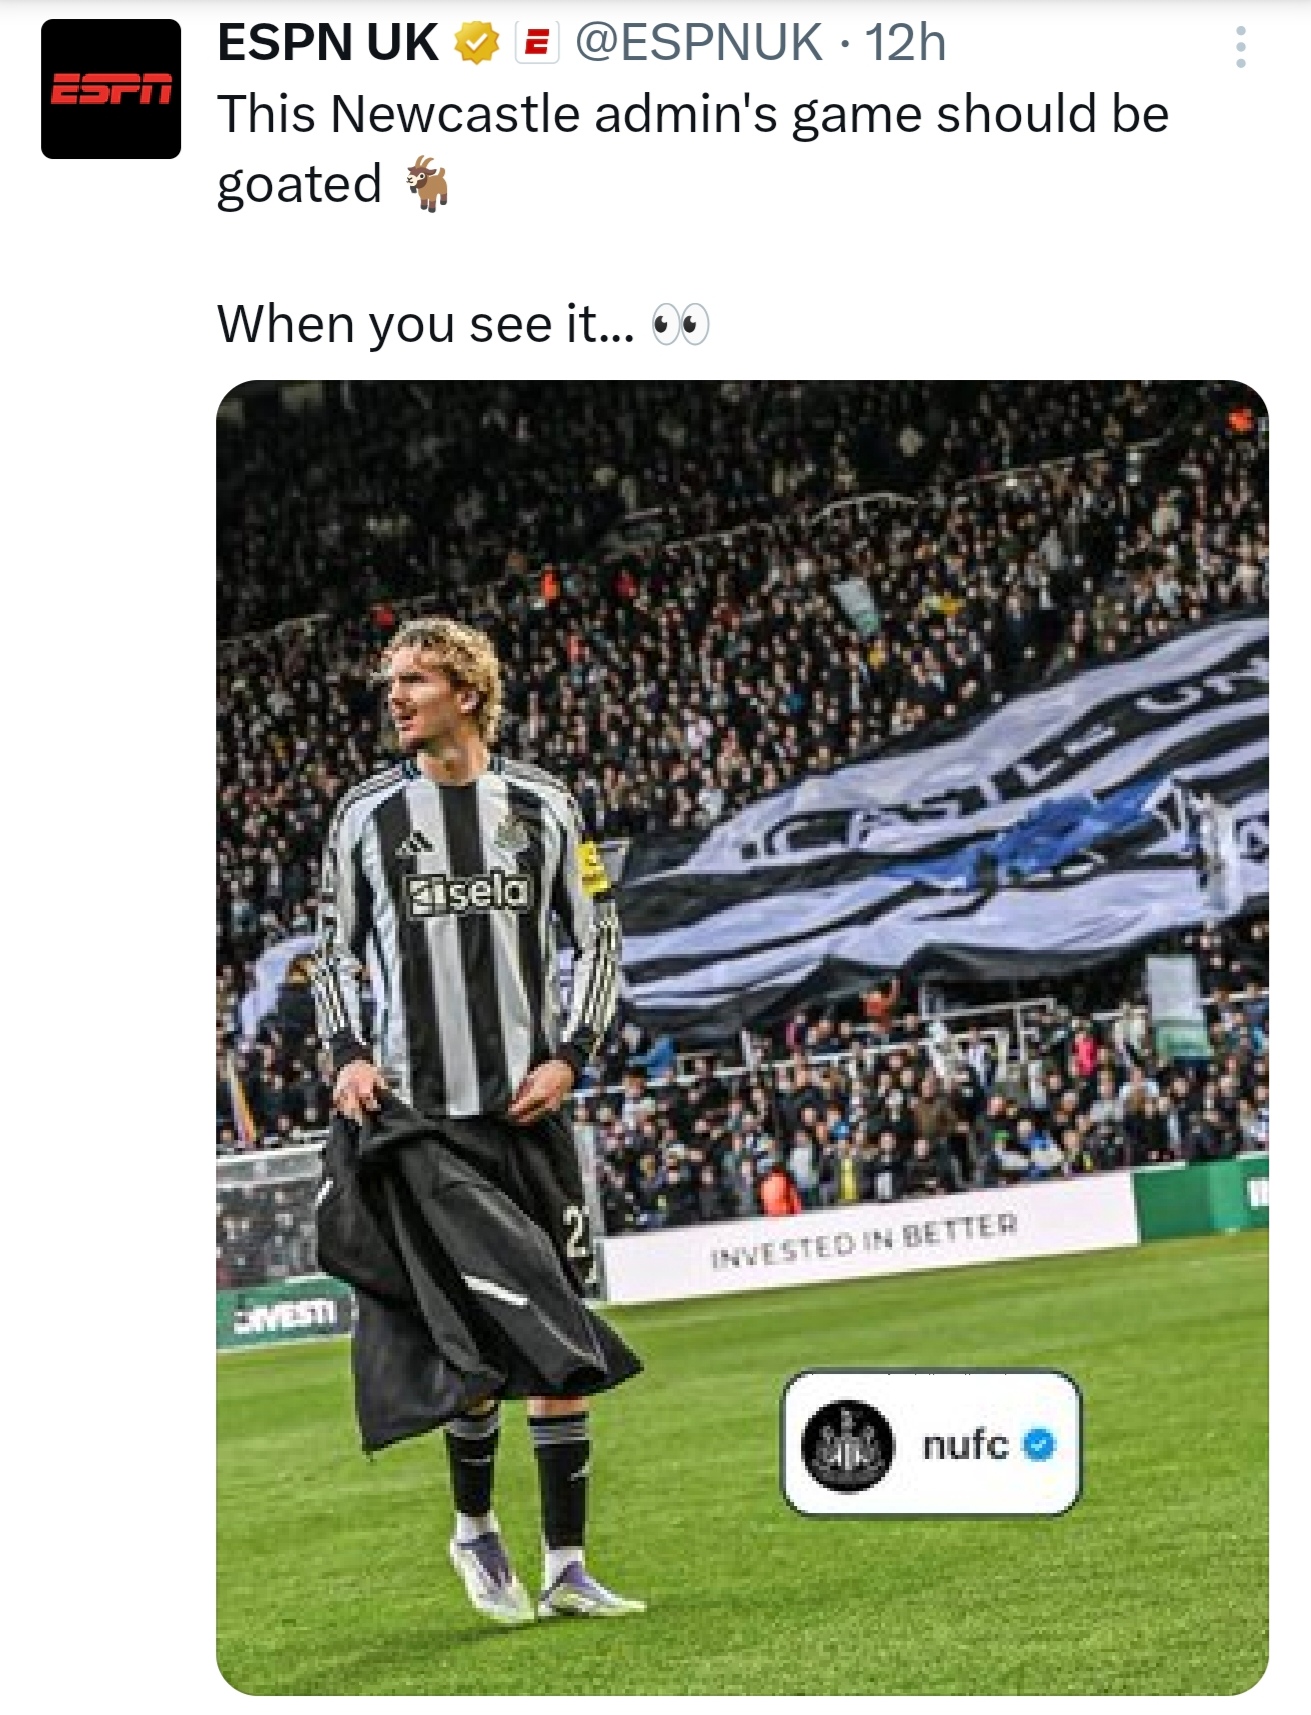Click the 12h timestamp
The width and height of the screenshot is (1311, 1715).
(x=906, y=43)
